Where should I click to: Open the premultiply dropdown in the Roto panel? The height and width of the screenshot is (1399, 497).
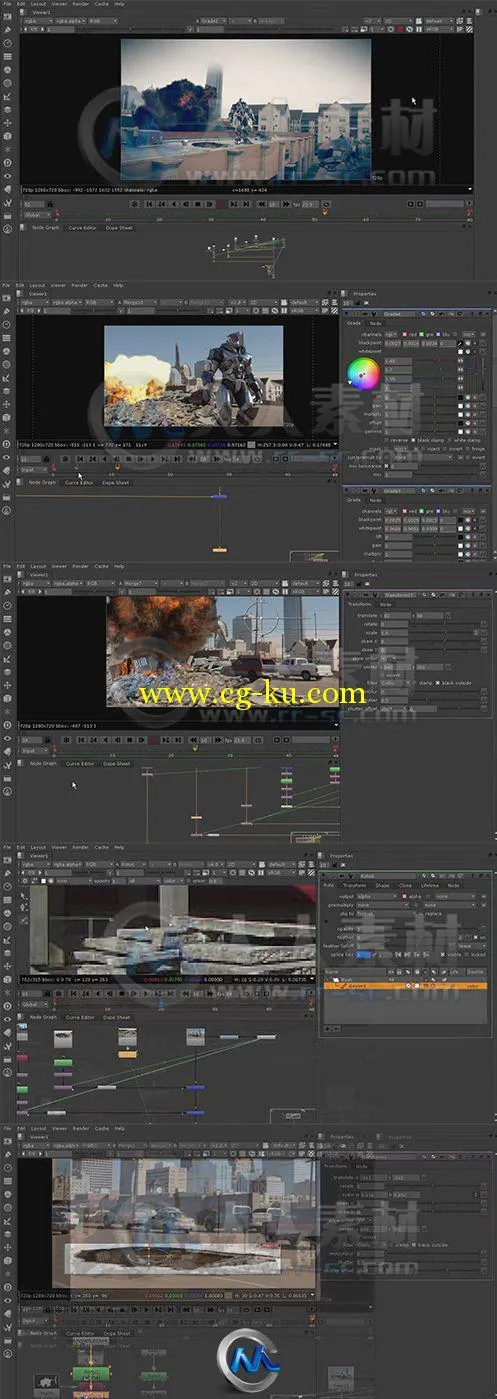tap(383, 906)
